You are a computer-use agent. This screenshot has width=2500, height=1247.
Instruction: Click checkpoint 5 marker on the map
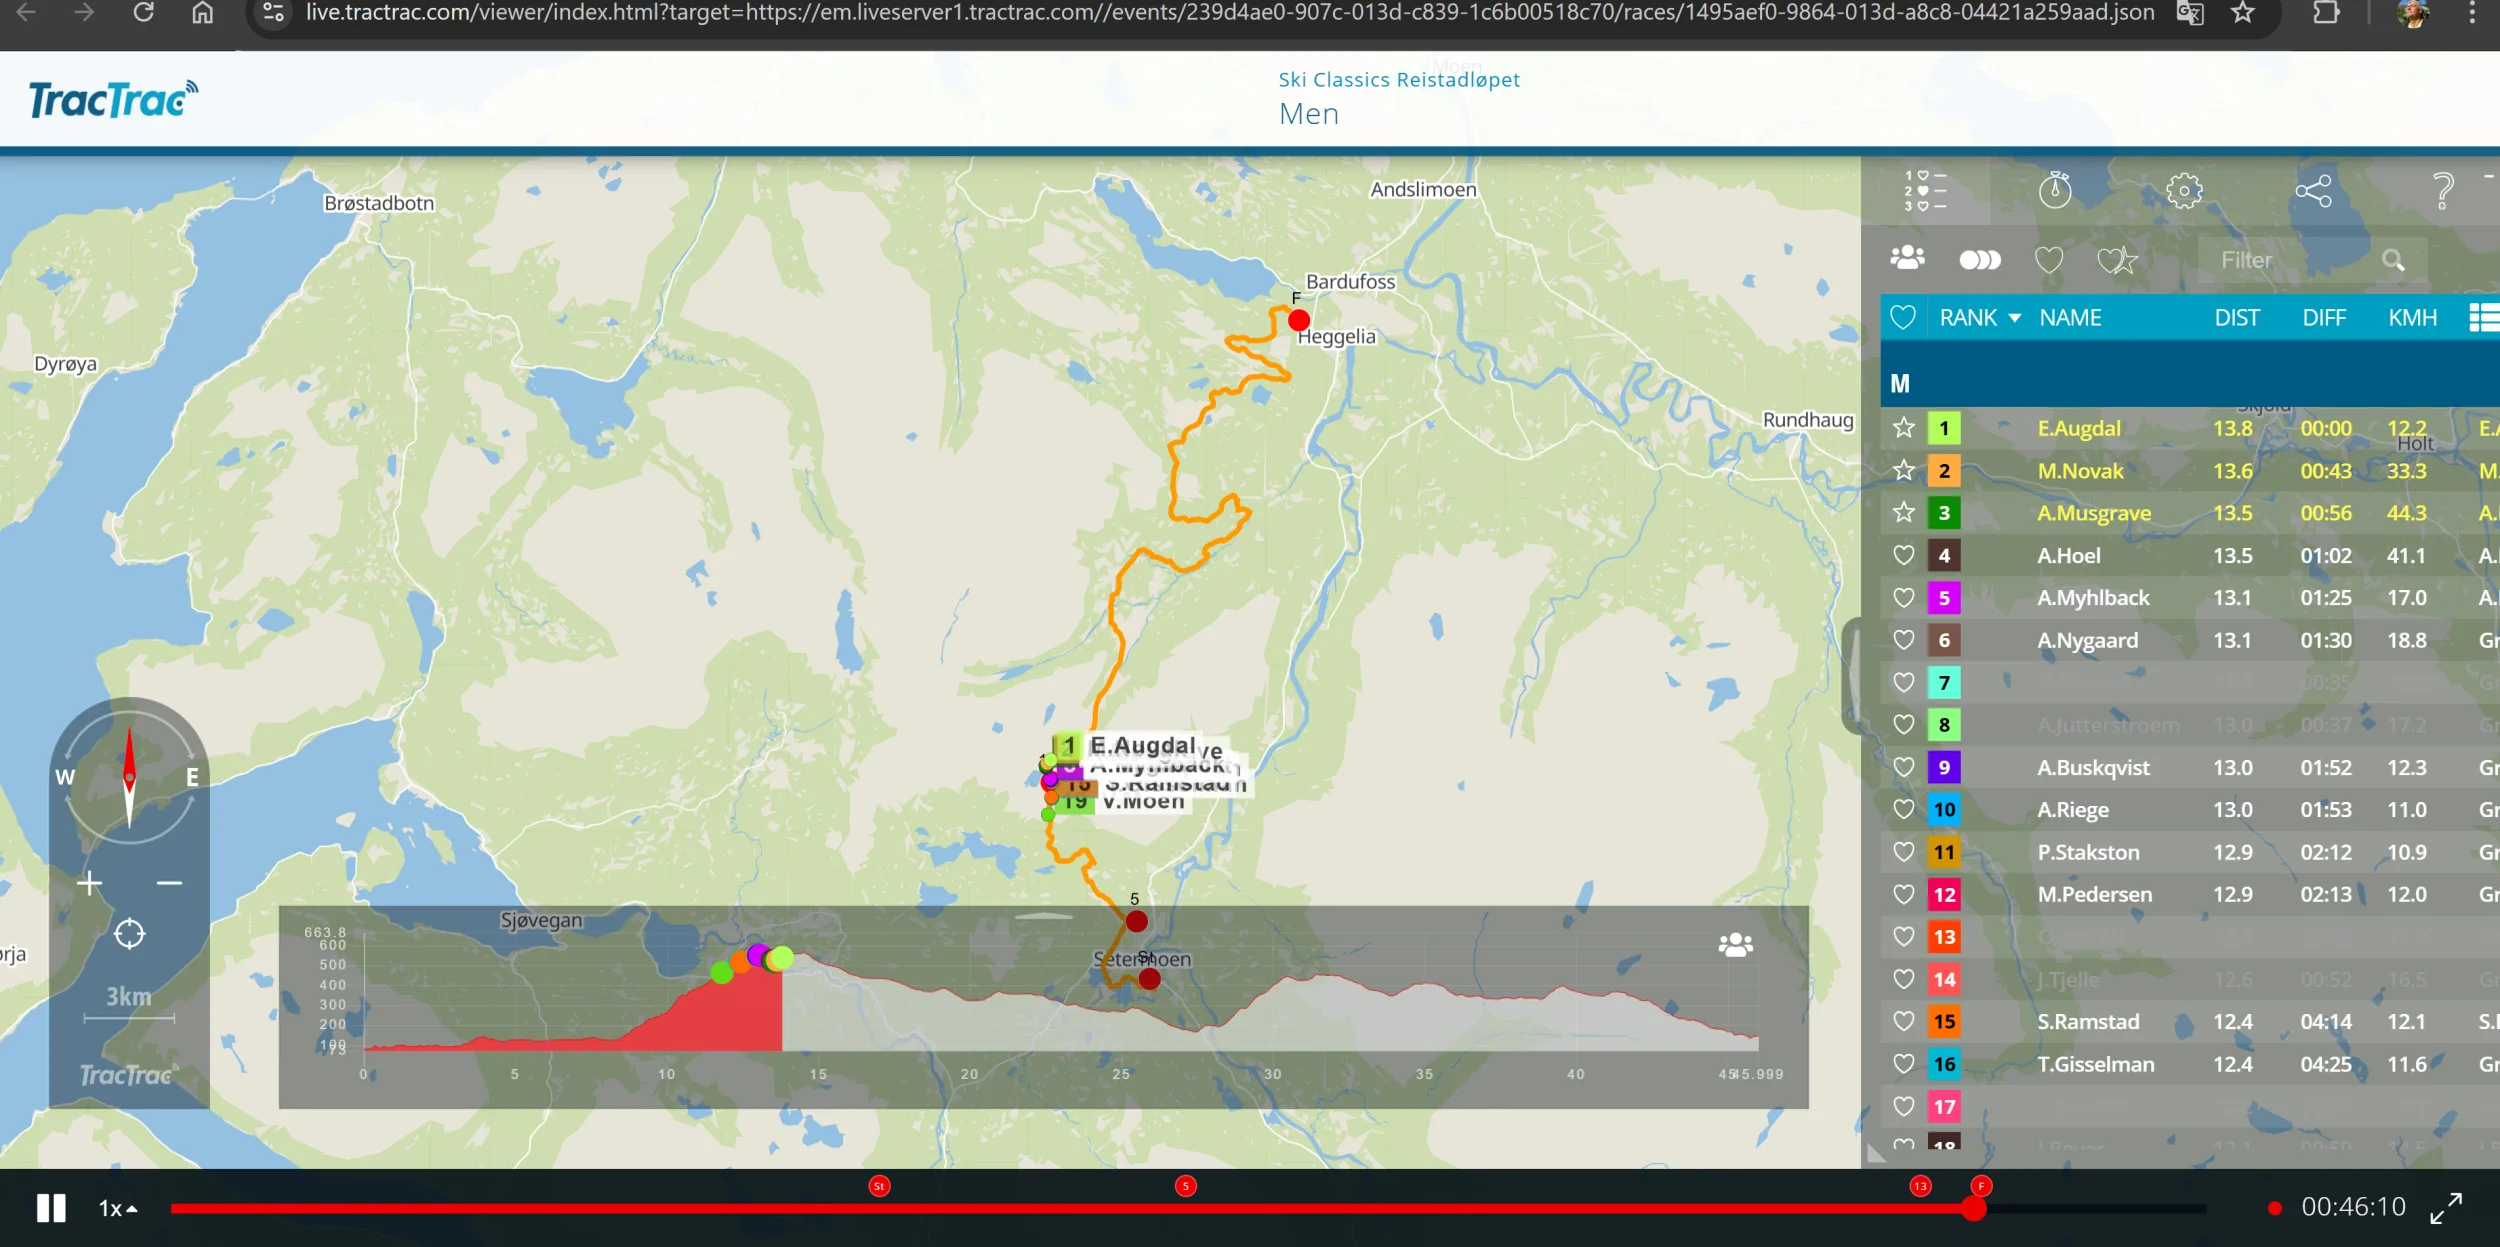(x=1136, y=920)
